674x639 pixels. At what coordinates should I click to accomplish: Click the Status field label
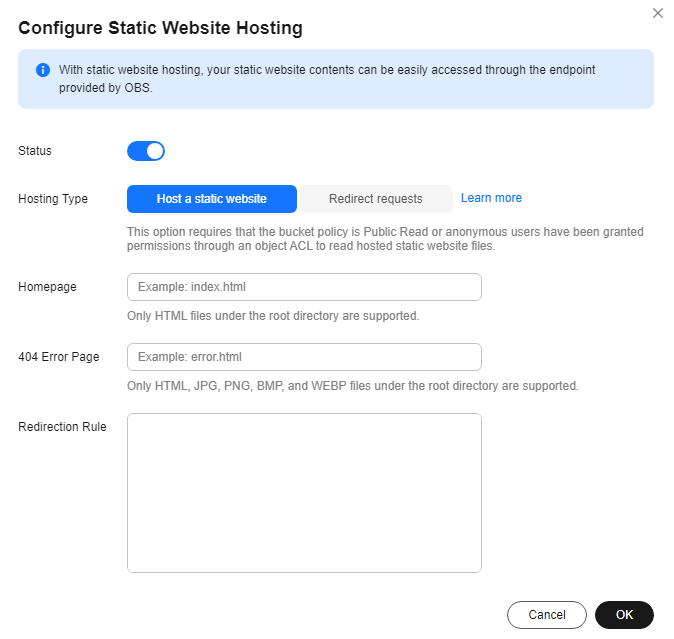(35, 151)
